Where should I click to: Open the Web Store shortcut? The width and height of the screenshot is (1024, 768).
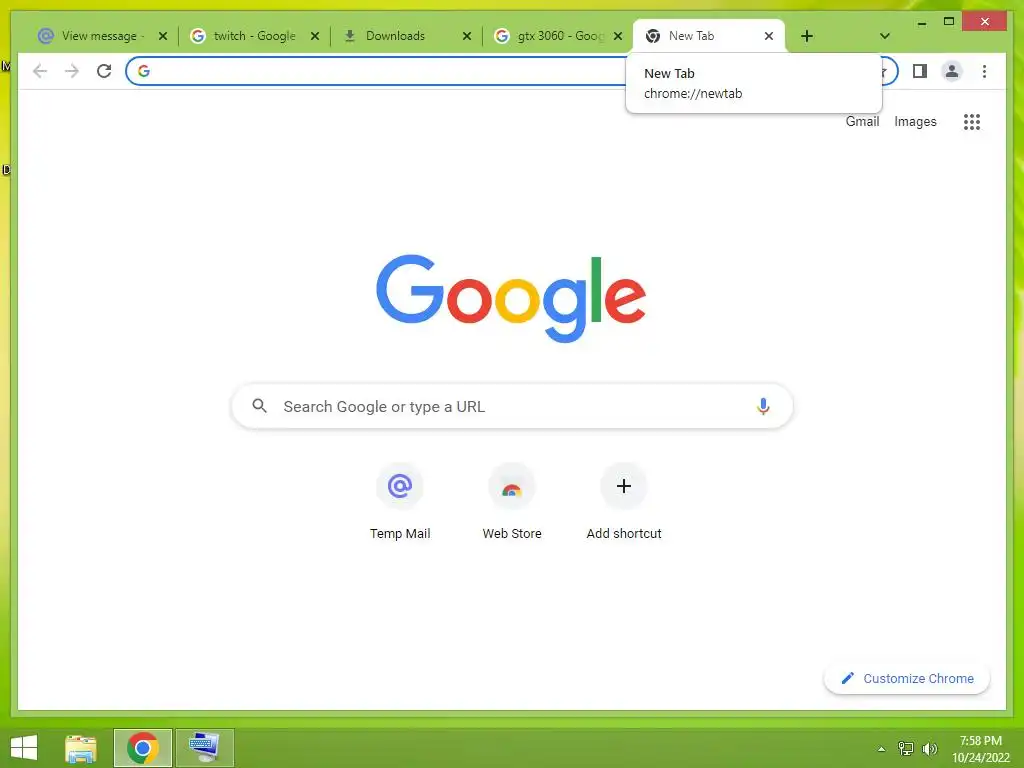click(511, 502)
